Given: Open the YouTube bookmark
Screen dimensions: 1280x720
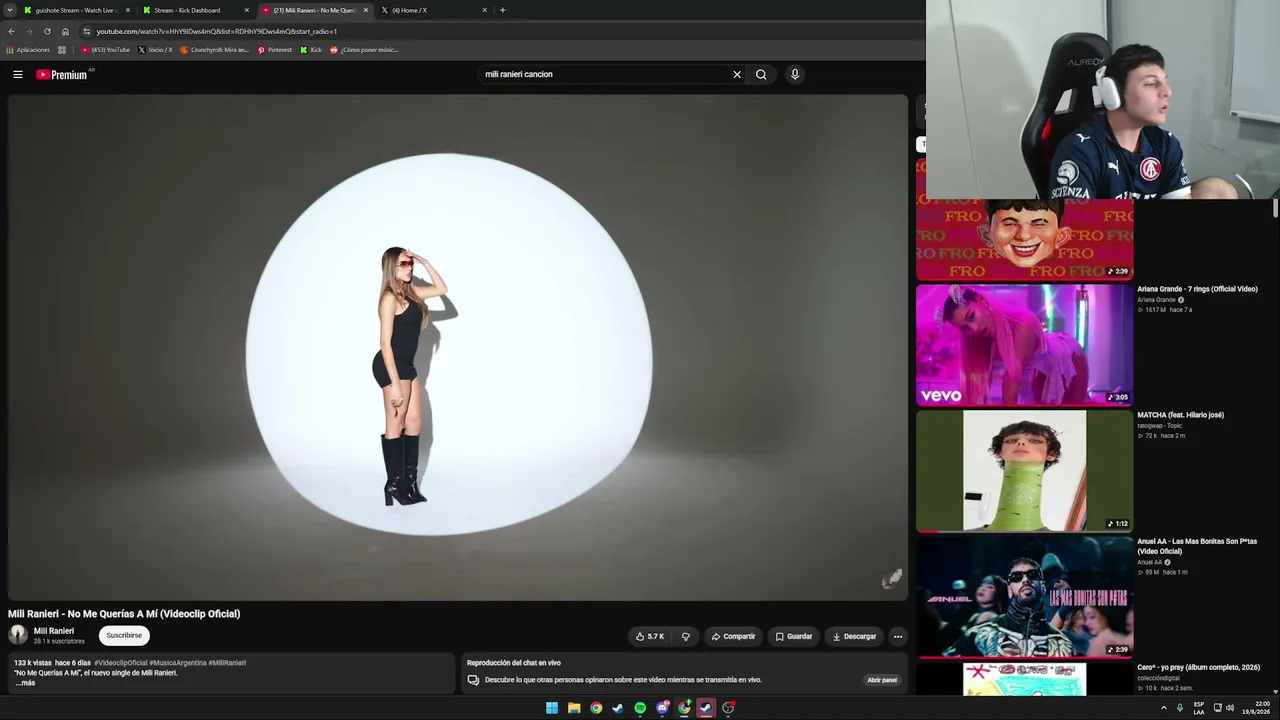Looking at the screenshot, I should coord(106,50).
